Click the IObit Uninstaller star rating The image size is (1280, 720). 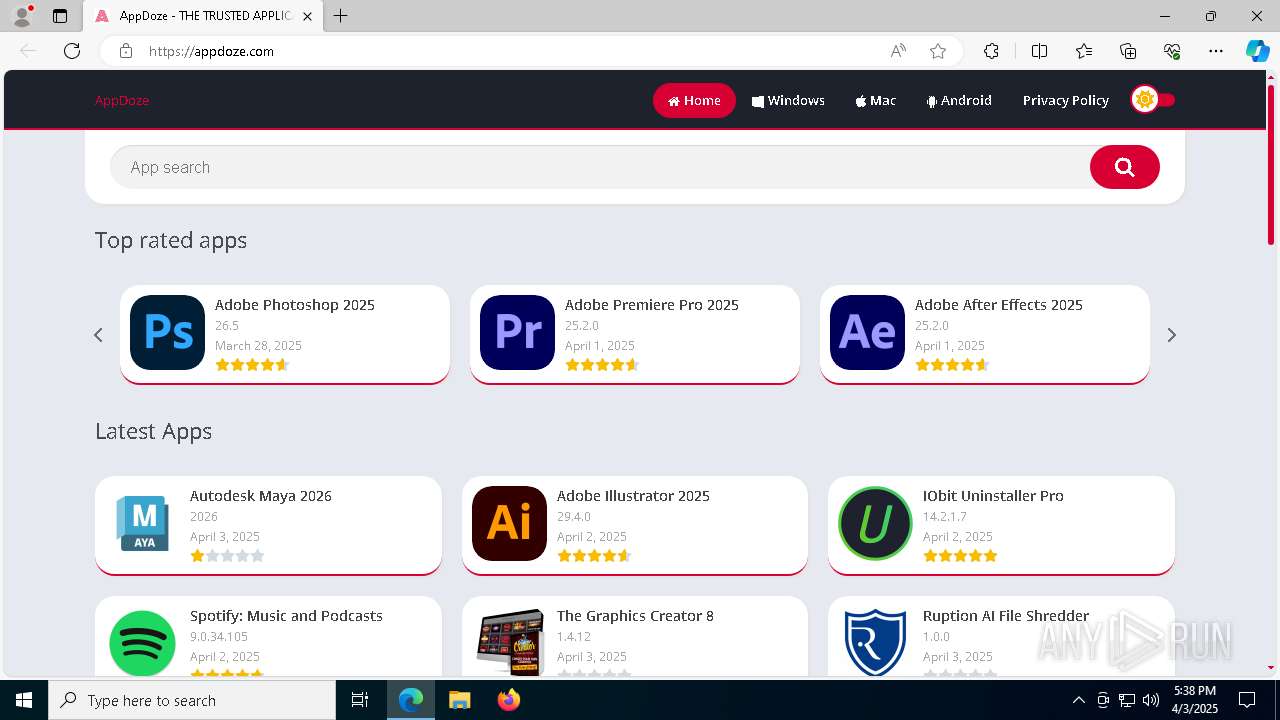pos(960,556)
